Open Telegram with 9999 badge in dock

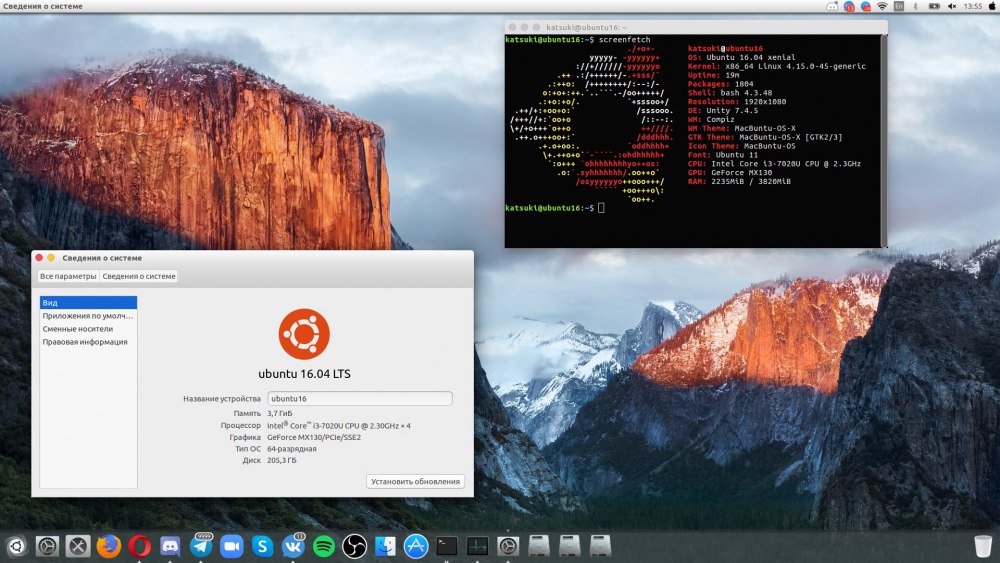pos(201,546)
